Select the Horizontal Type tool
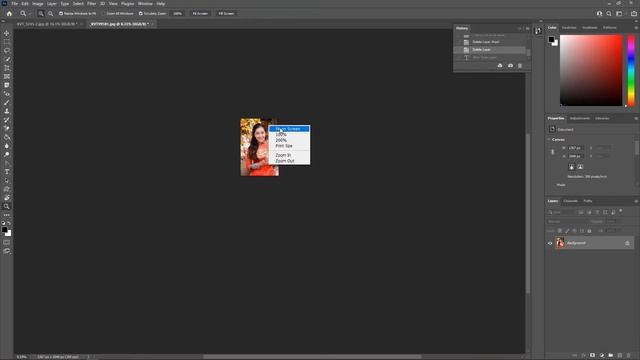This screenshot has height=360, width=640. pyautogui.click(x=7, y=172)
